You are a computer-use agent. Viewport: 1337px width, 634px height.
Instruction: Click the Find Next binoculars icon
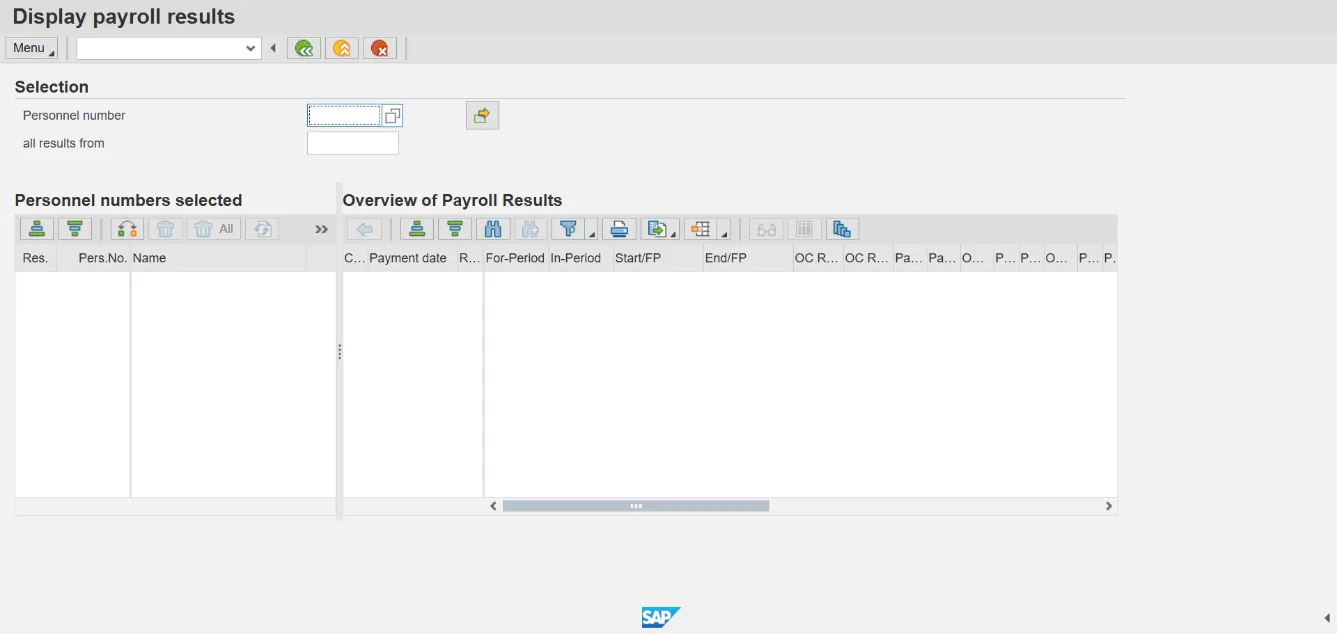(x=531, y=229)
